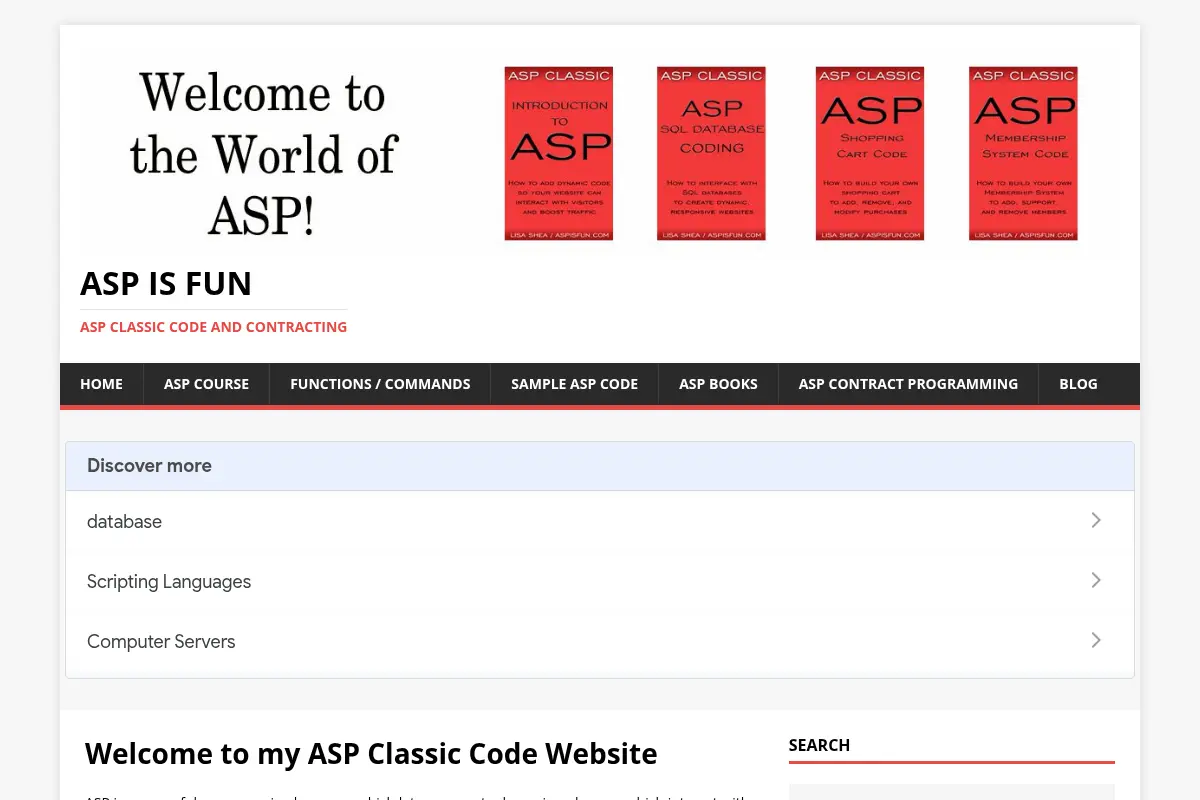Click the Welcome to the World of ASP banner

(x=263, y=154)
